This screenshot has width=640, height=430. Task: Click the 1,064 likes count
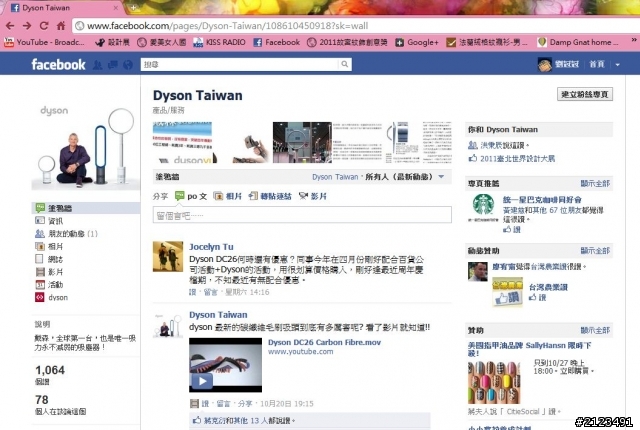(50, 370)
